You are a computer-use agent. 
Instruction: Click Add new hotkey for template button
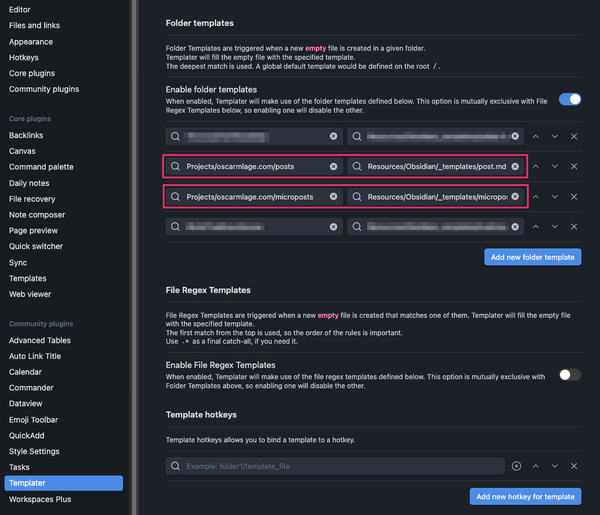click(x=525, y=496)
